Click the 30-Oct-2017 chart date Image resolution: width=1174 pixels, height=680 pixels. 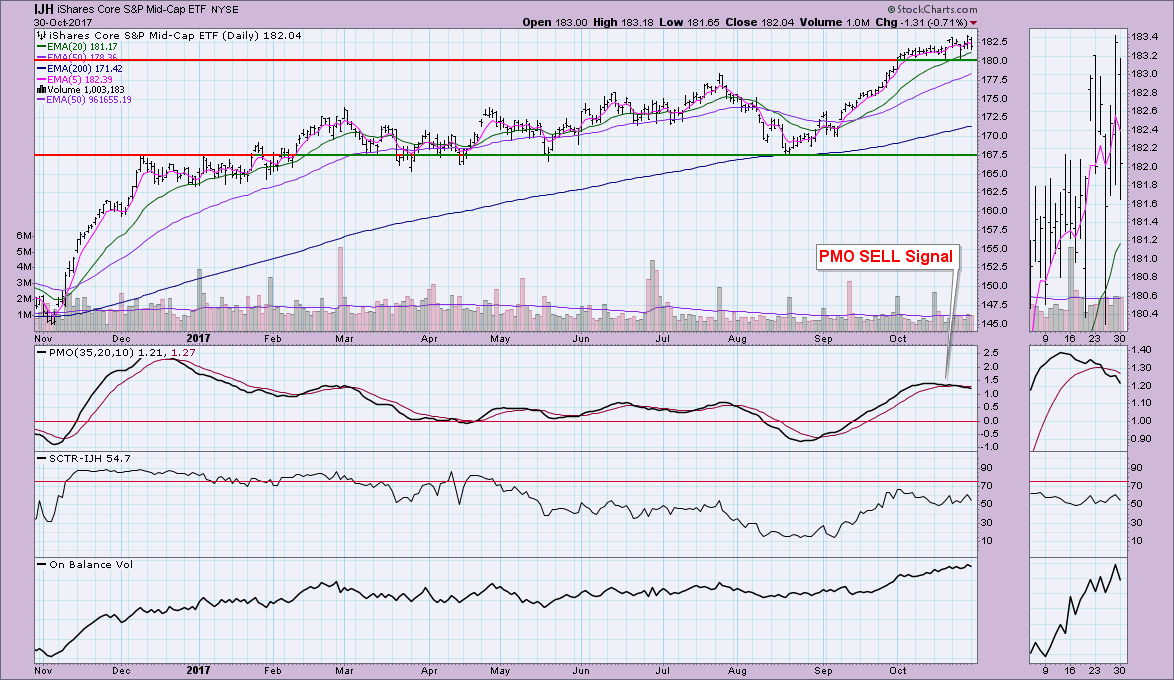click(63, 22)
